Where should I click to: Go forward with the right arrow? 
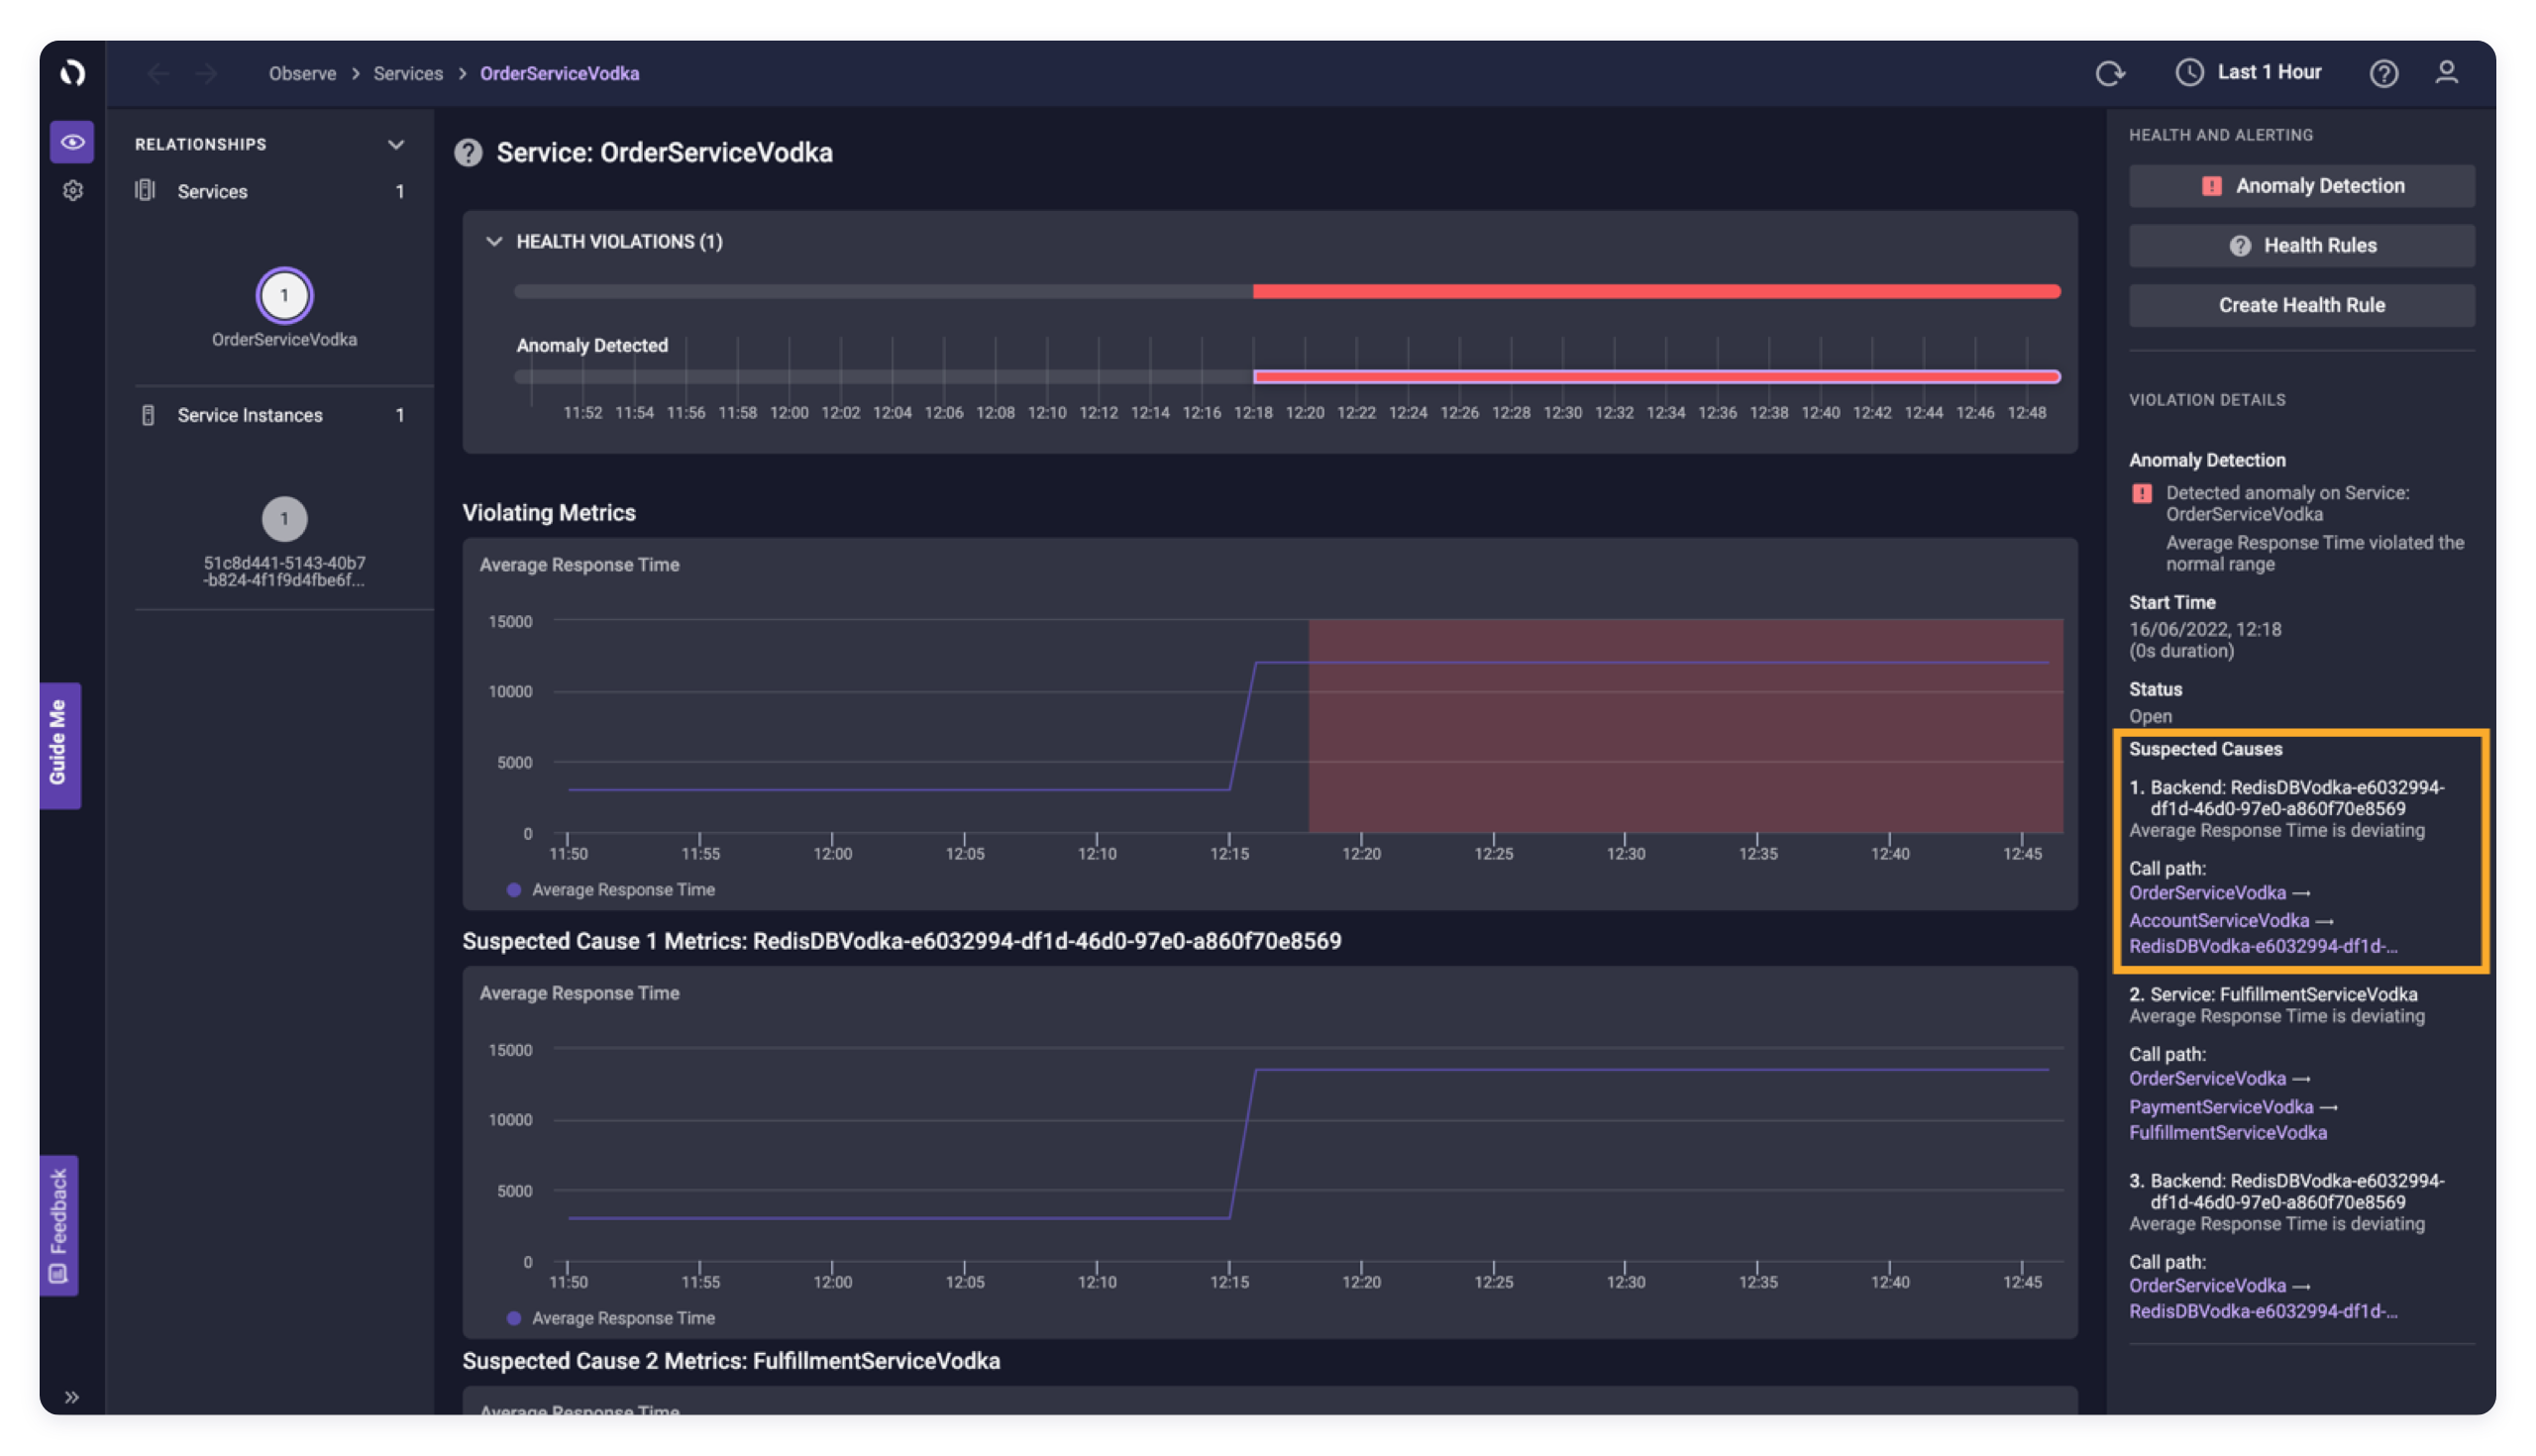click(x=206, y=73)
